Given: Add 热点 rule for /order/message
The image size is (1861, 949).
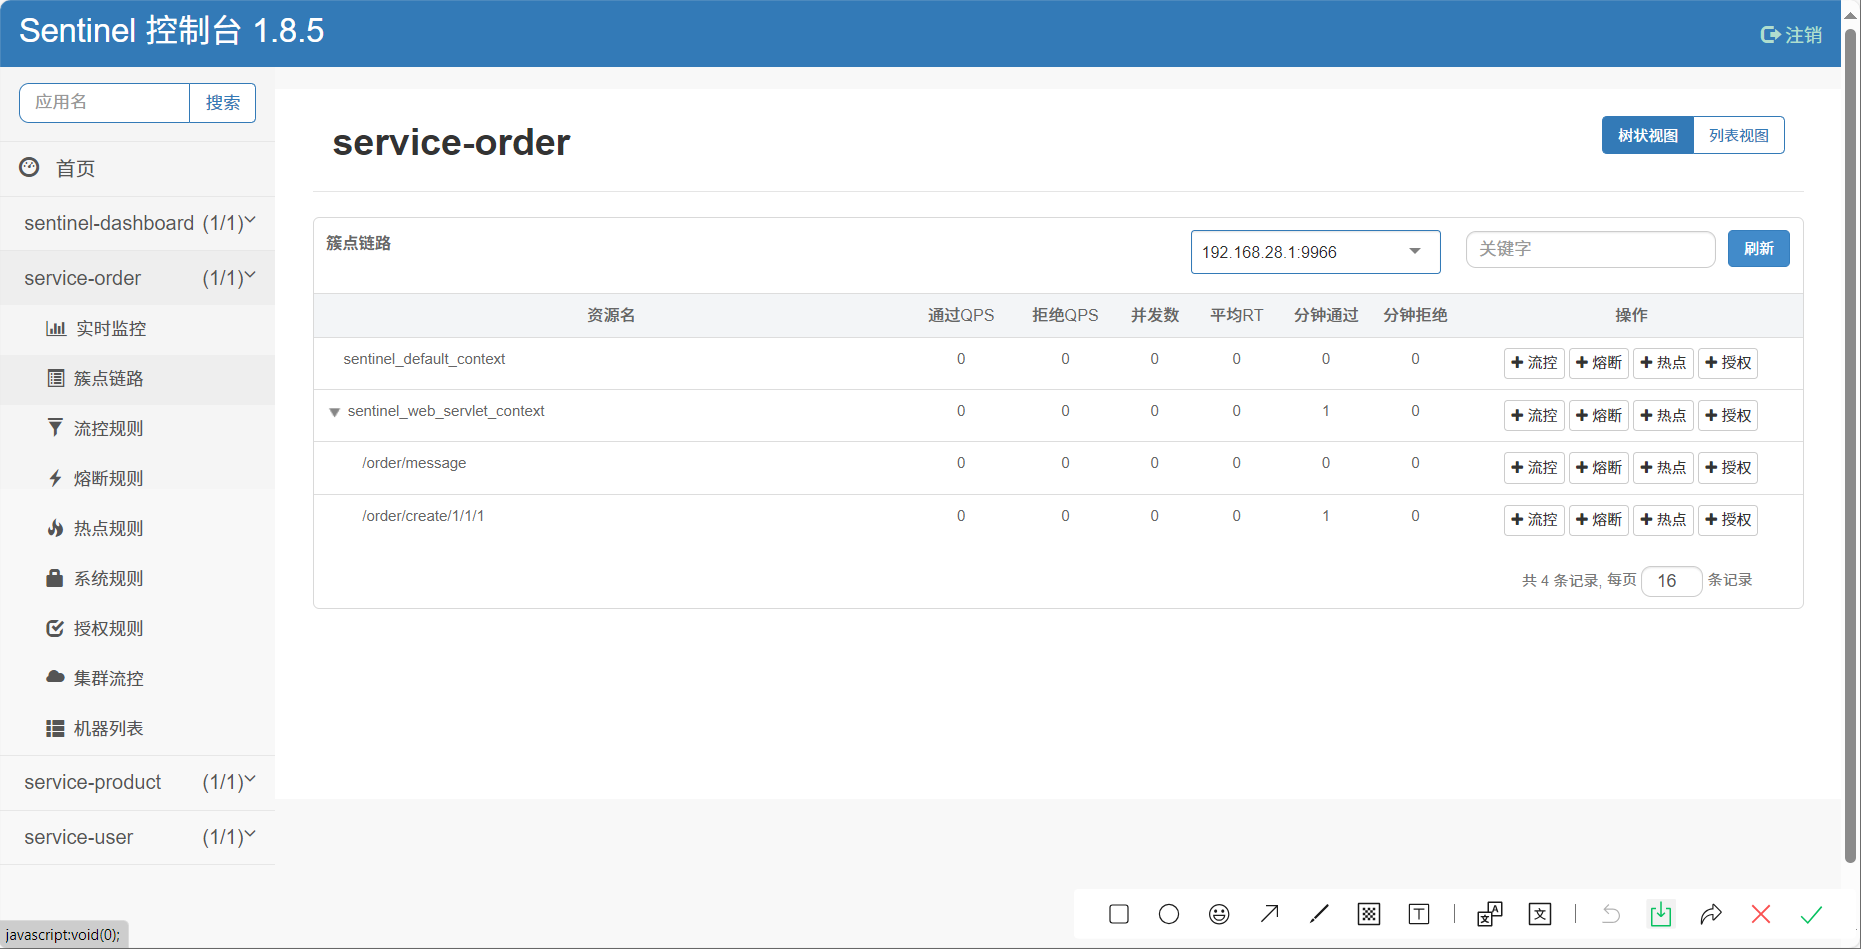Looking at the screenshot, I should click(1663, 468).
